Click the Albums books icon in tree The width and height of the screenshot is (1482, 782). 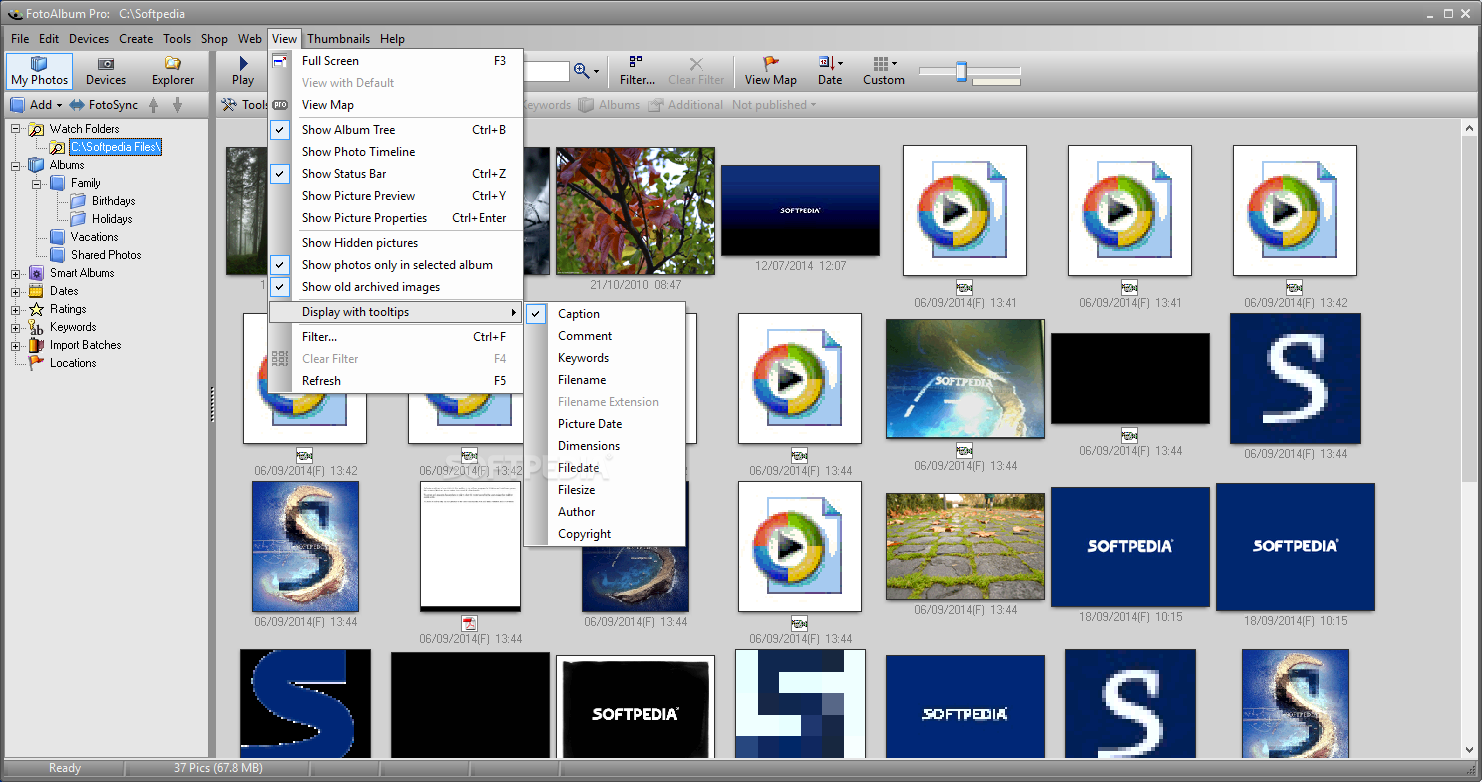pos(36,165)
